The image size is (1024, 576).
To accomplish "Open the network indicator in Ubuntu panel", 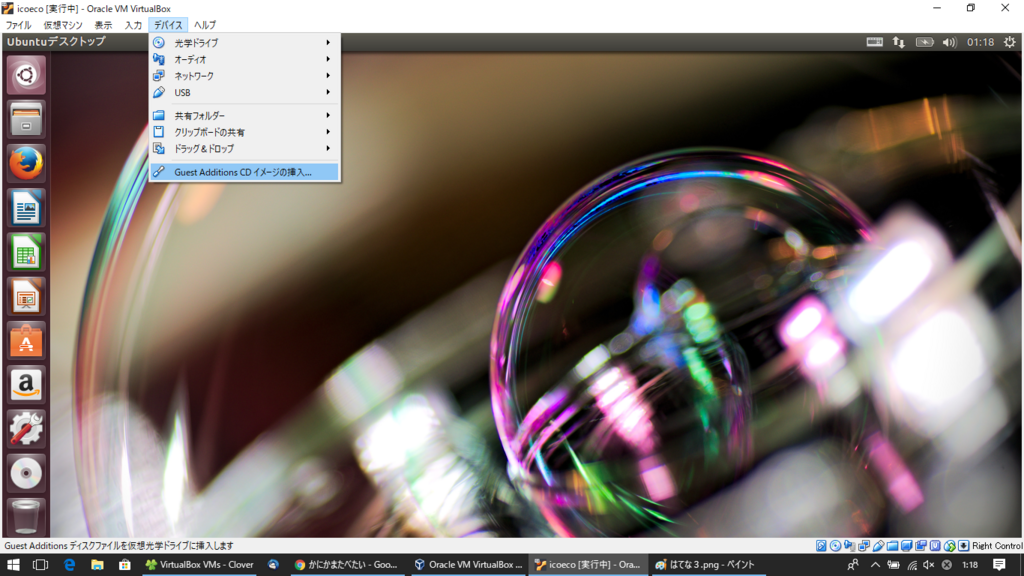I will [899, 42].
